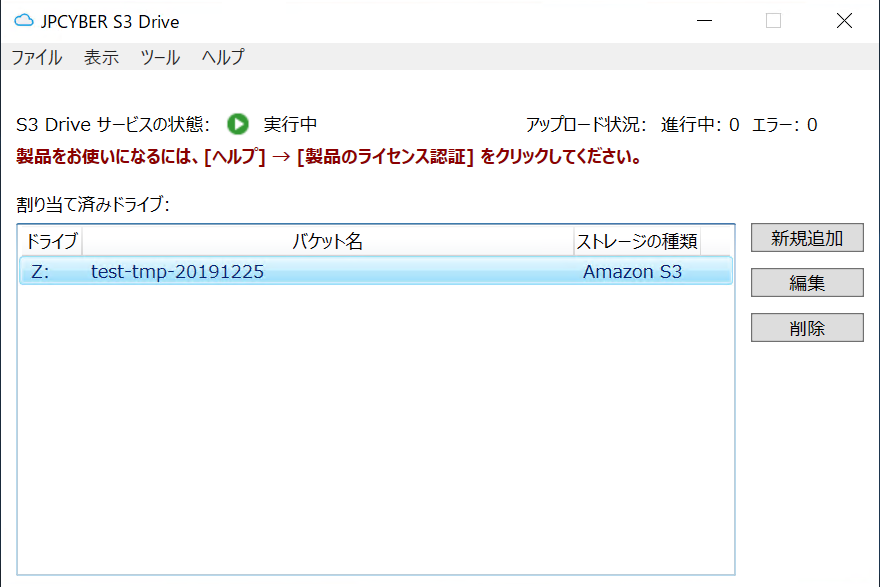This screenshot has width=880, height=587.
Task: Click the green service running status icon
Action: click(x=237, y=124)
